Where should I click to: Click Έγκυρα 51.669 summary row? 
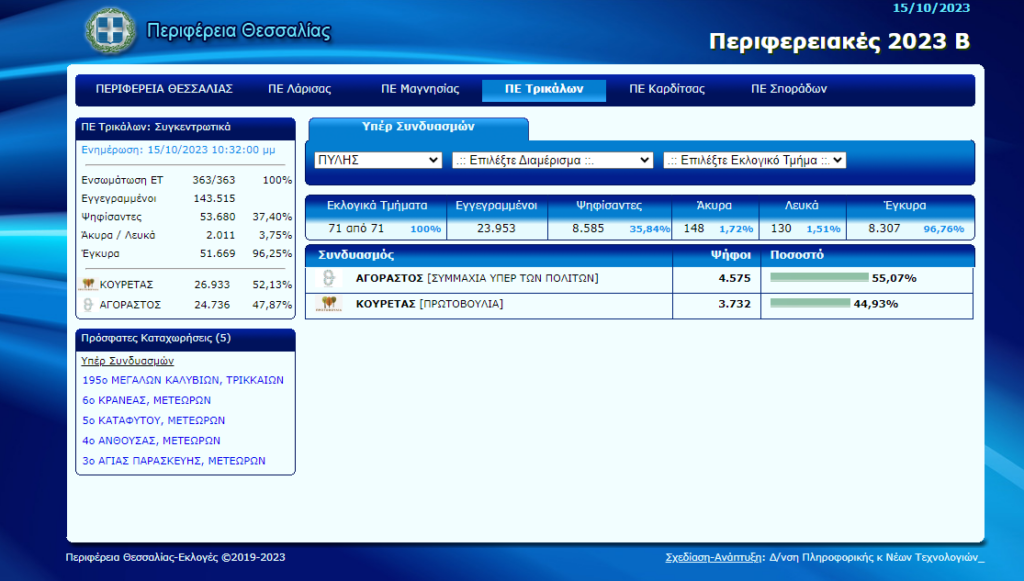coord(186,253)
